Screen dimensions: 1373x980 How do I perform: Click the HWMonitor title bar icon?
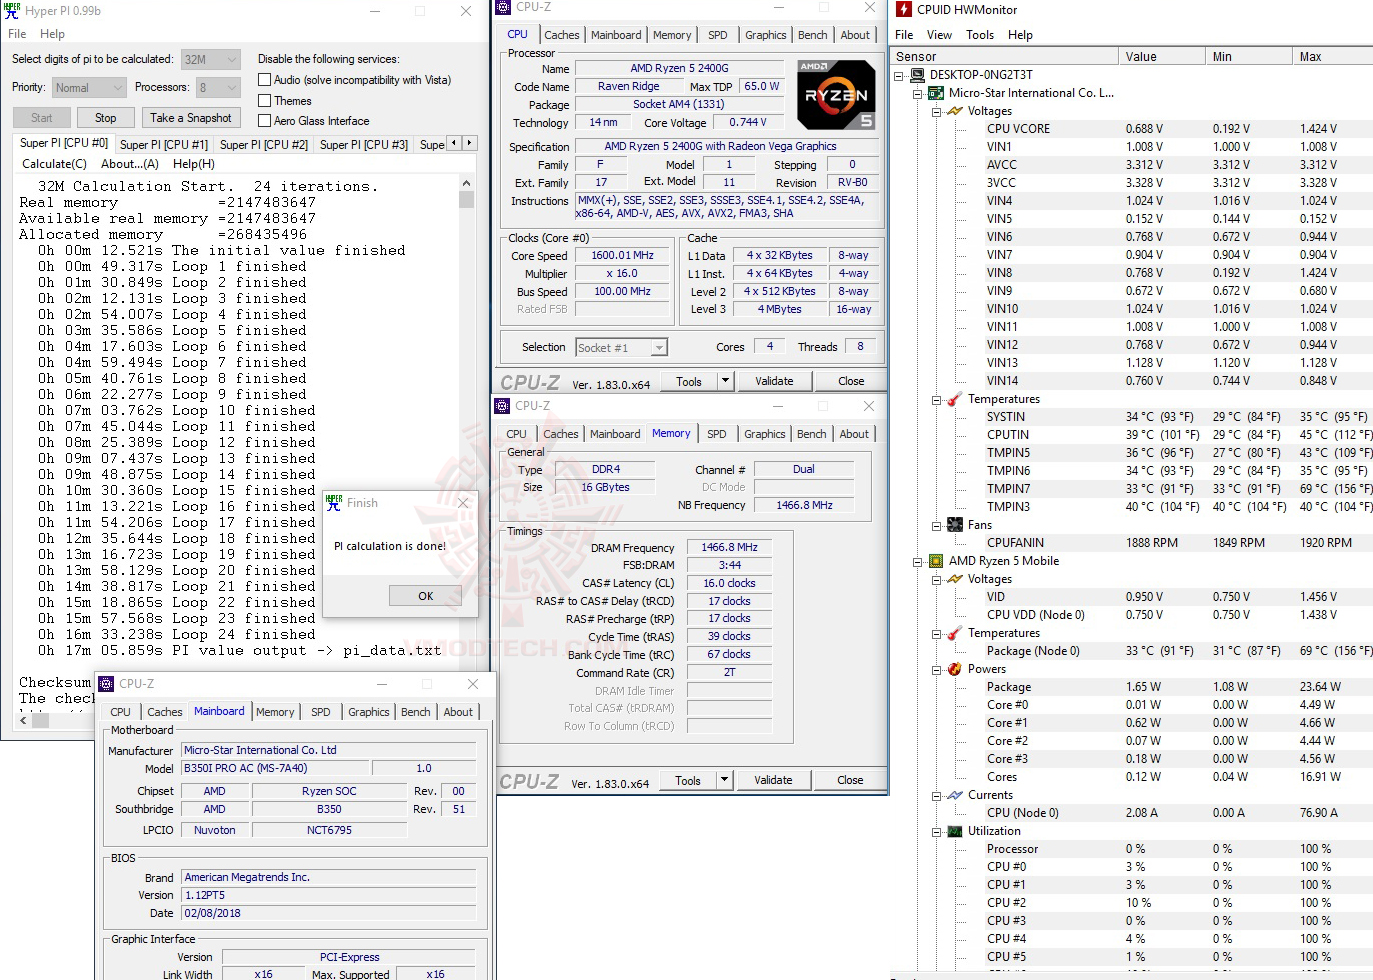[x=904, y=10]
